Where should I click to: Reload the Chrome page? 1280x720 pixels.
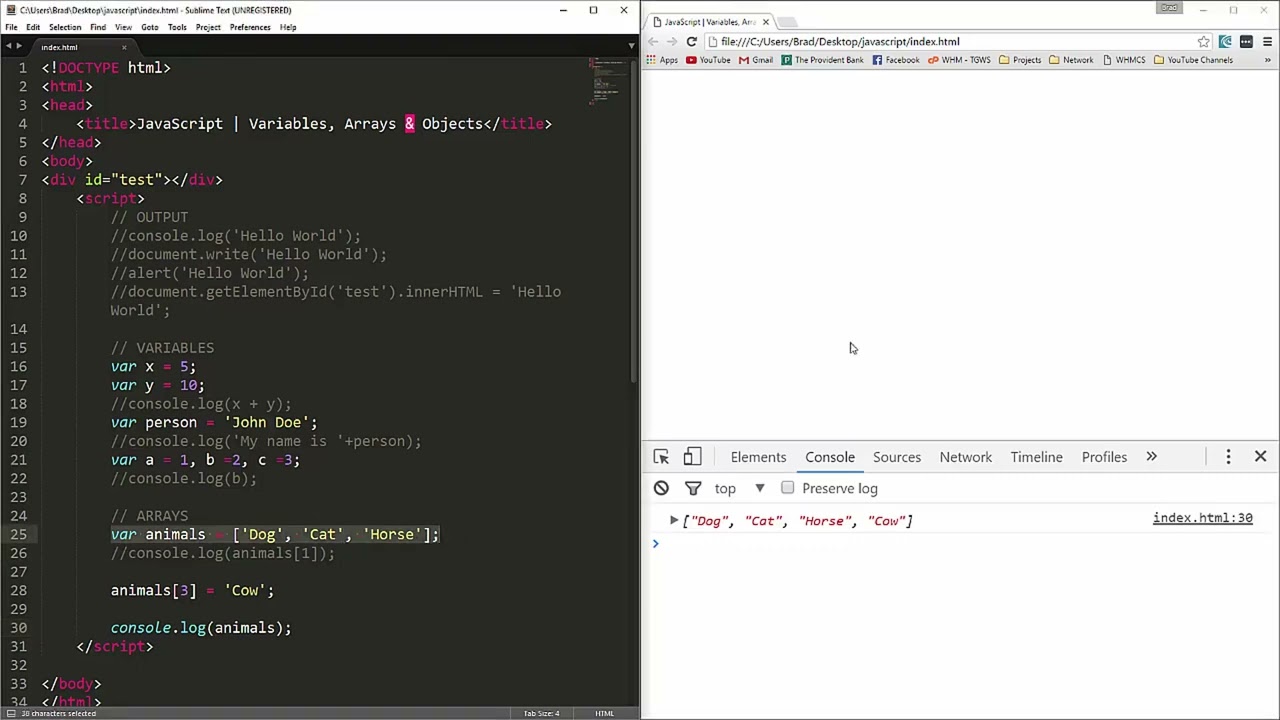click(x=691, y=42)
